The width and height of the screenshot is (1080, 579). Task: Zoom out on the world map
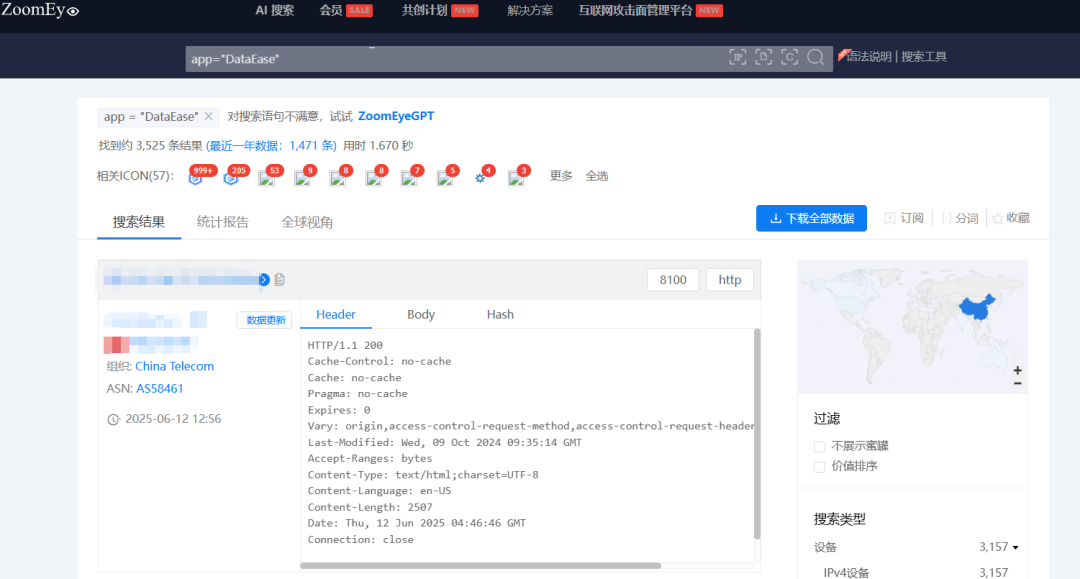coord(1017,383)
